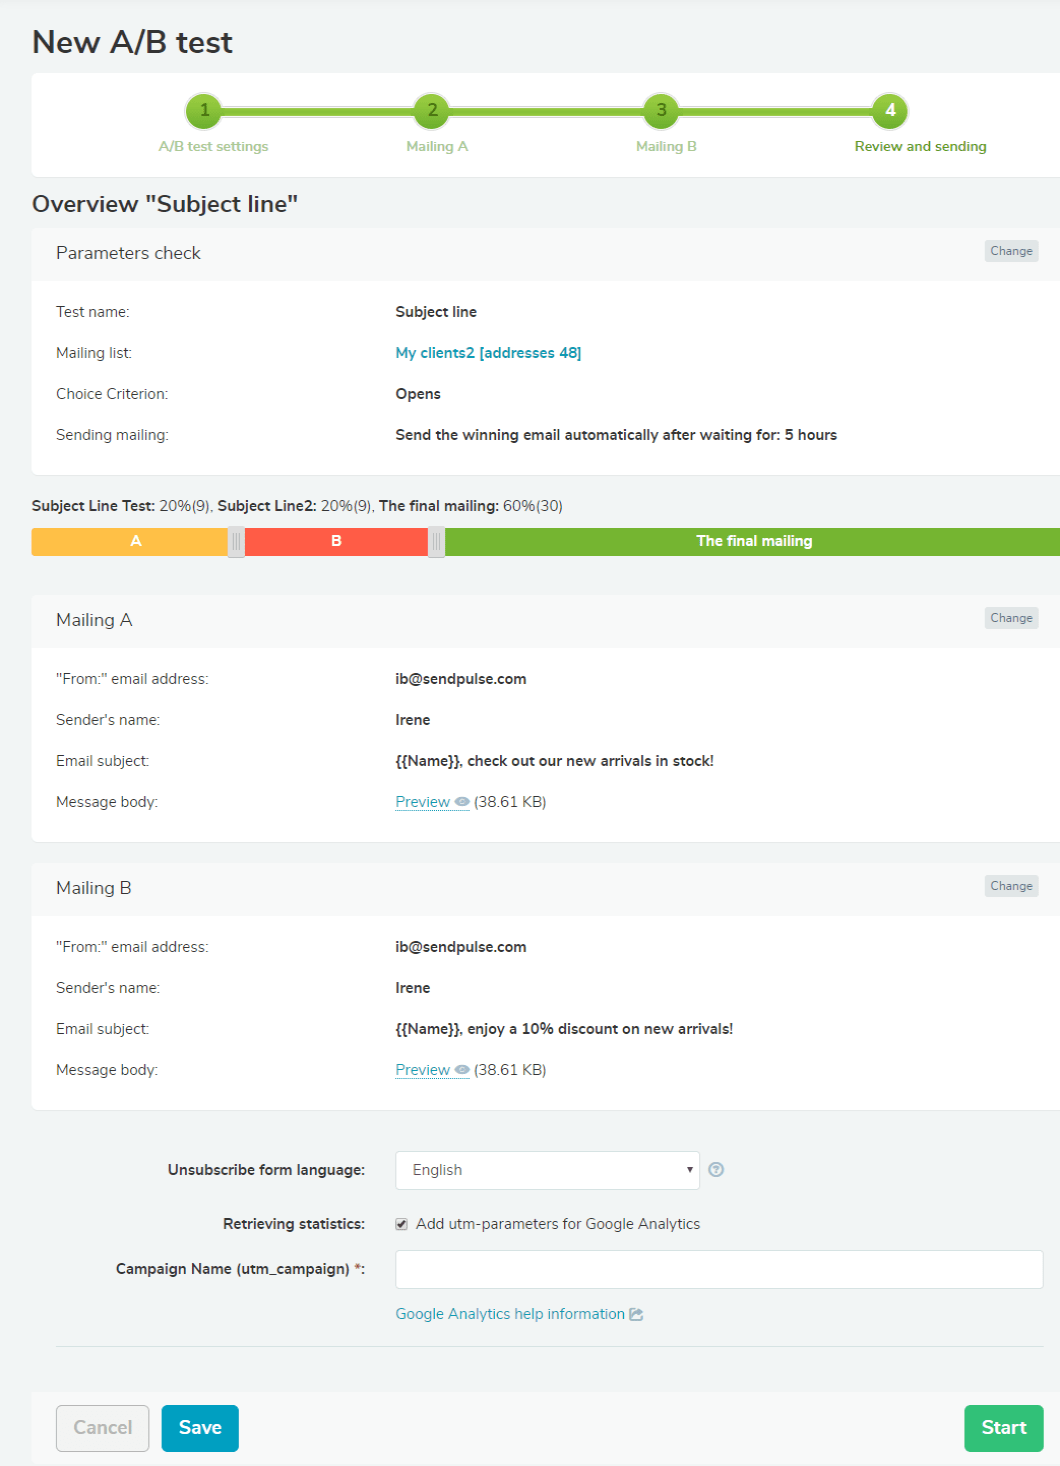Select step 2 circle for Mailing A
Image resolution: width=1060 pixels, height=1466 pixels.
point(432,111)
